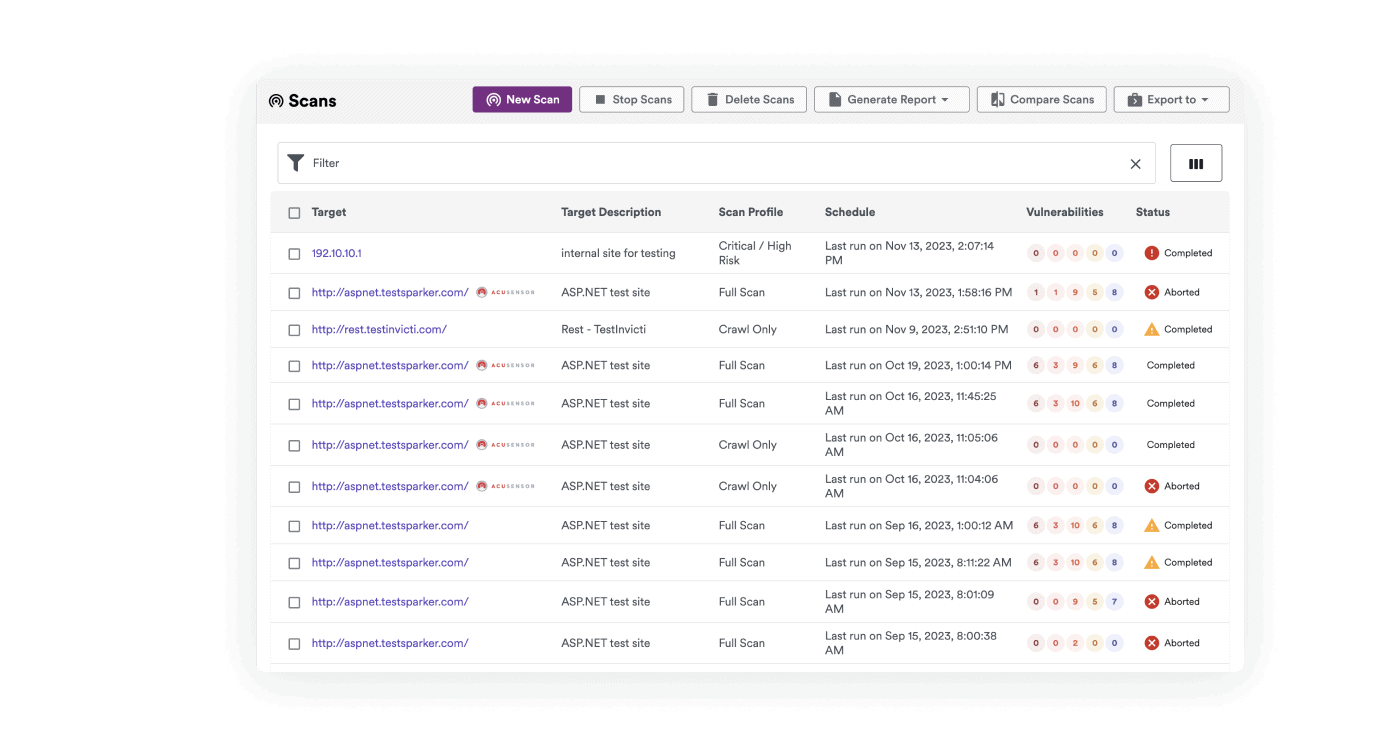Click the compare icon in Compare Scans
Image resolution: width=1390 pixels, height=750 pixels.
[x=998, y=100]
